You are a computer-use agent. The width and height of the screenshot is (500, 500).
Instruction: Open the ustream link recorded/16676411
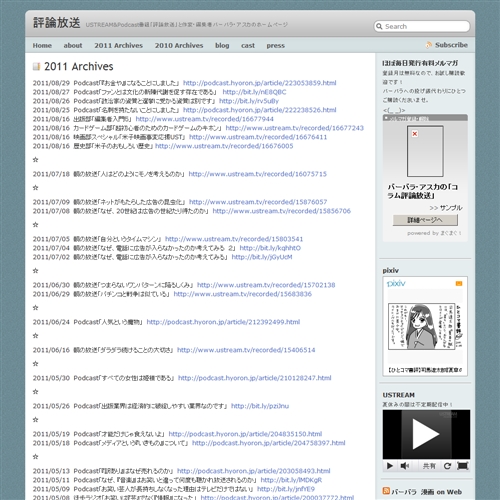(x=258, y=137)
